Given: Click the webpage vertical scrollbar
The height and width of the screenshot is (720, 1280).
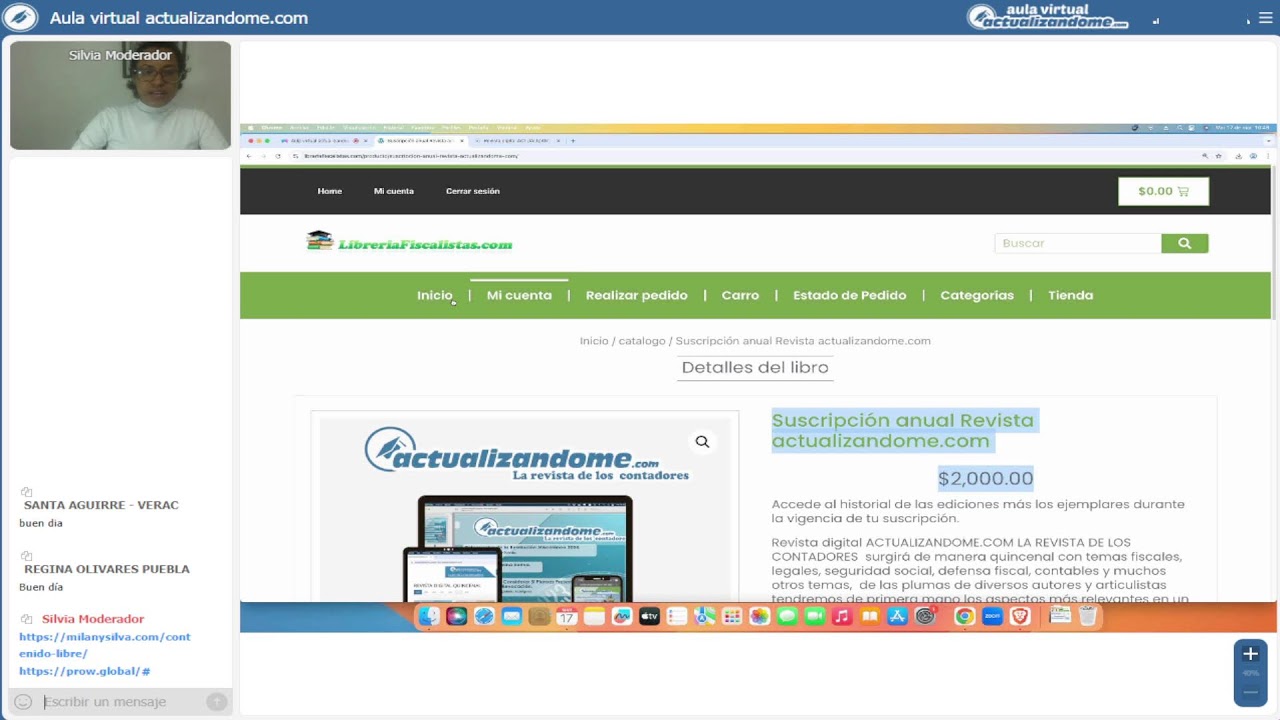Looking at the screenshot, I should point(1274,243).
